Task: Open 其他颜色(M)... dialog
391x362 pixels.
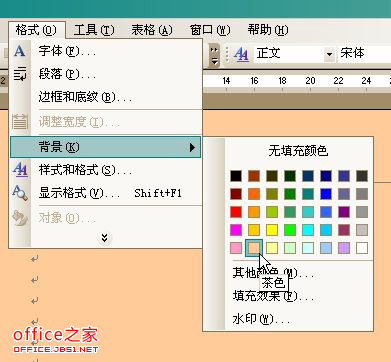Action: pyautogui.click(x=273, y=274)
